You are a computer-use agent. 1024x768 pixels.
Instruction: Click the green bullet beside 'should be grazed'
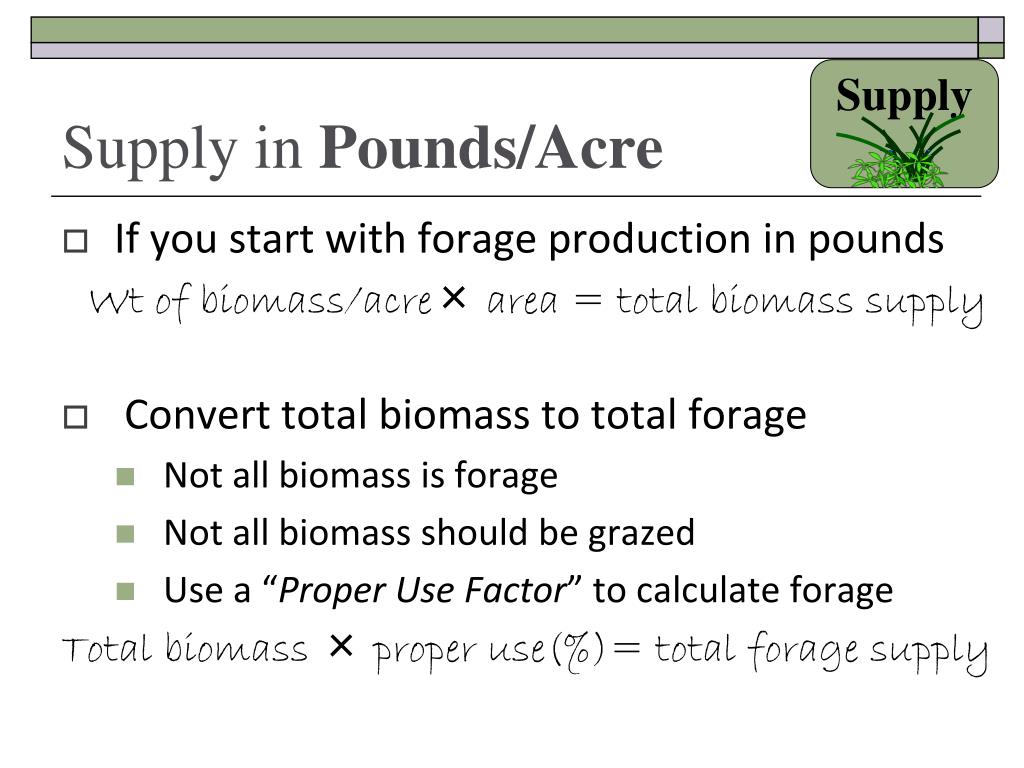click(125, 534)
